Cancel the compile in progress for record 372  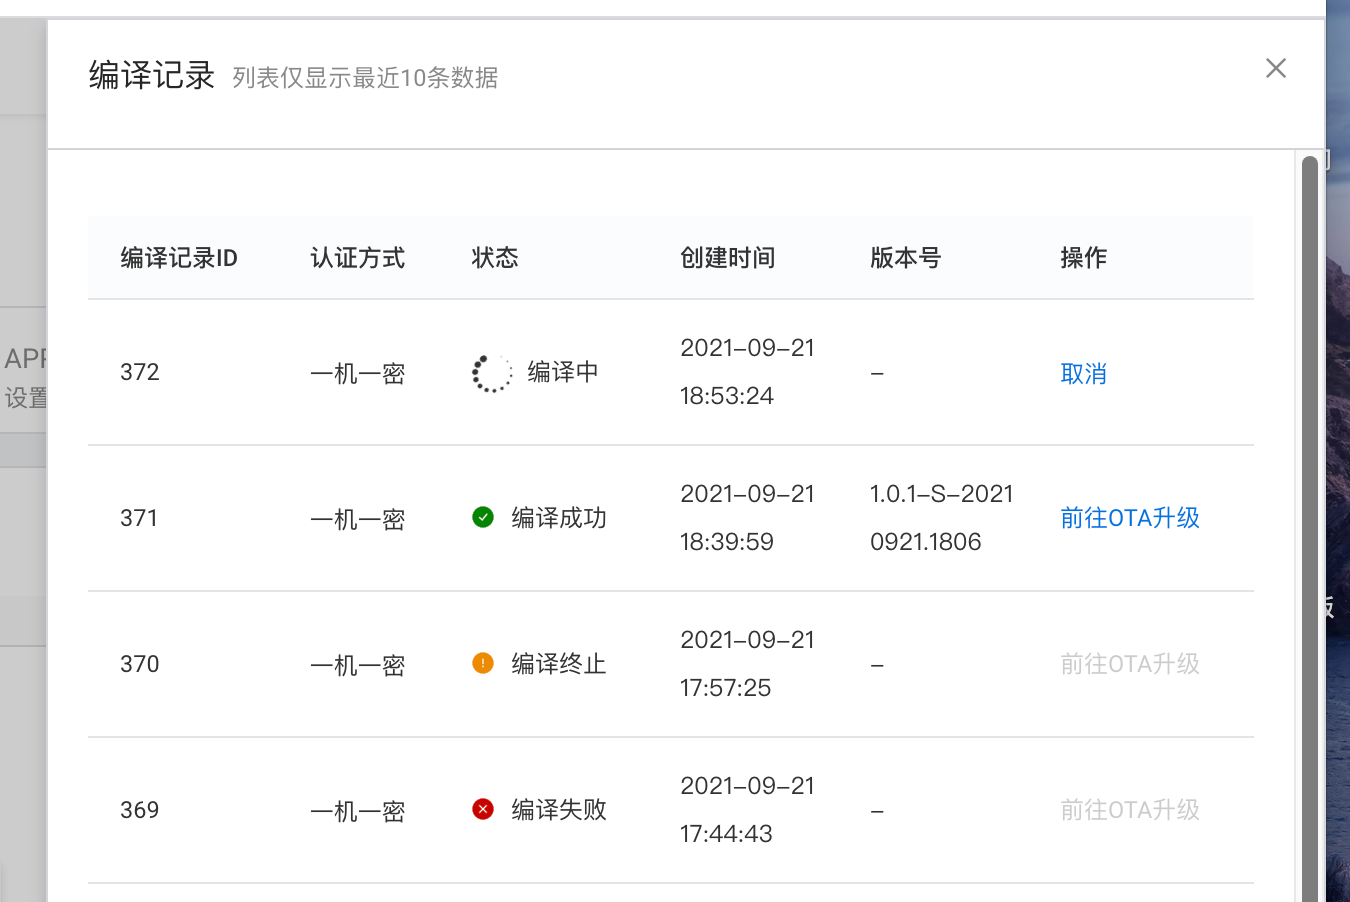tap(1083, 373)
